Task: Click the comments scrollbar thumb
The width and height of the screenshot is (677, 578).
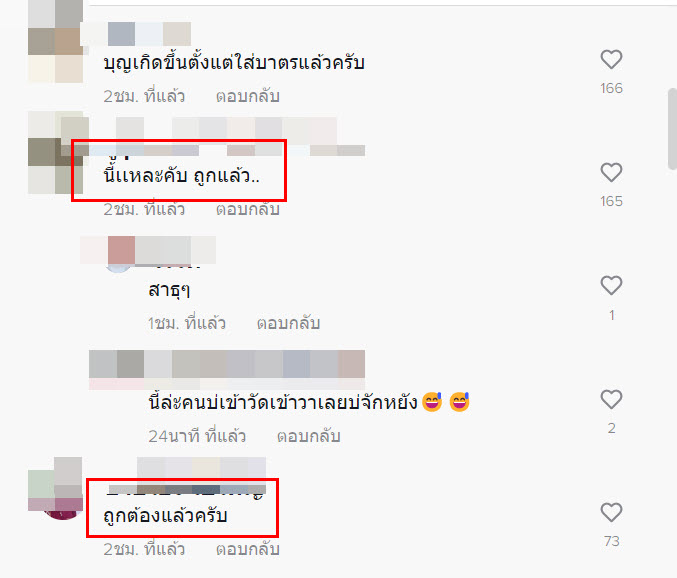Action: tap(672, 129)
